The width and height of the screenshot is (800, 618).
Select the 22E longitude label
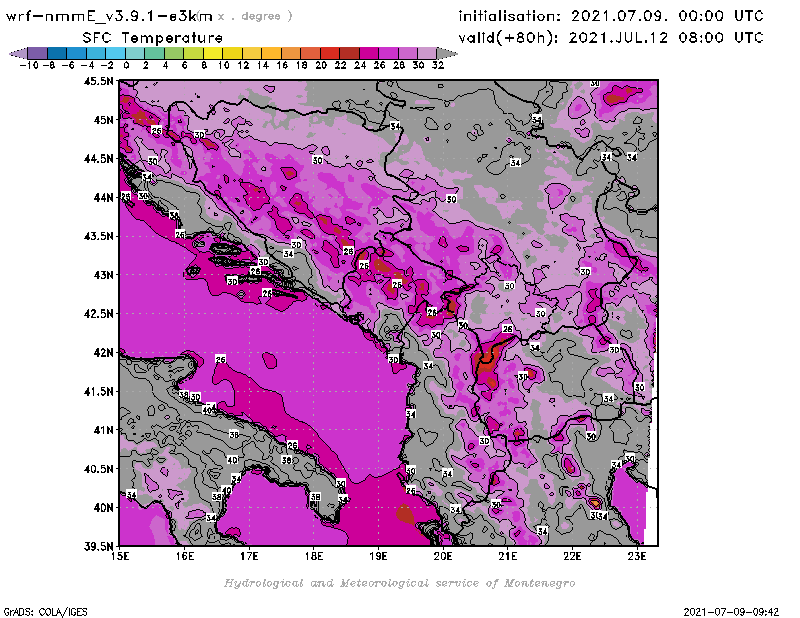click(572, 556)
